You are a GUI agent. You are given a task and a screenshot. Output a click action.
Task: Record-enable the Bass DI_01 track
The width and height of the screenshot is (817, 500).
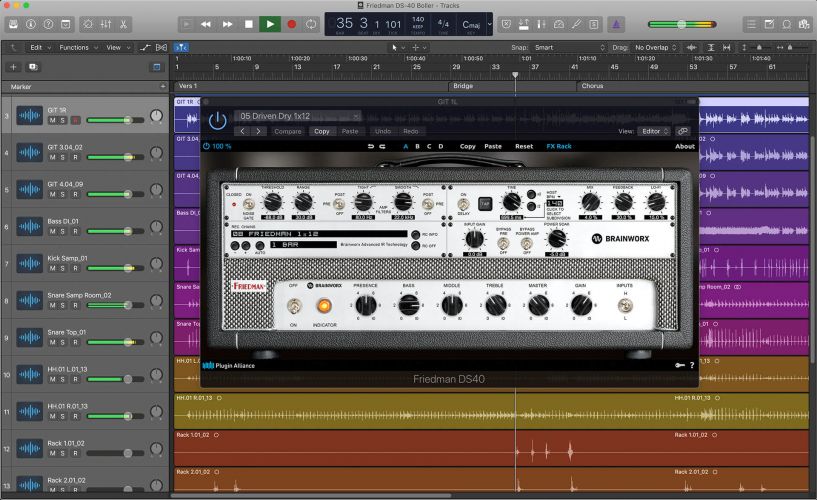pos(76,231)
